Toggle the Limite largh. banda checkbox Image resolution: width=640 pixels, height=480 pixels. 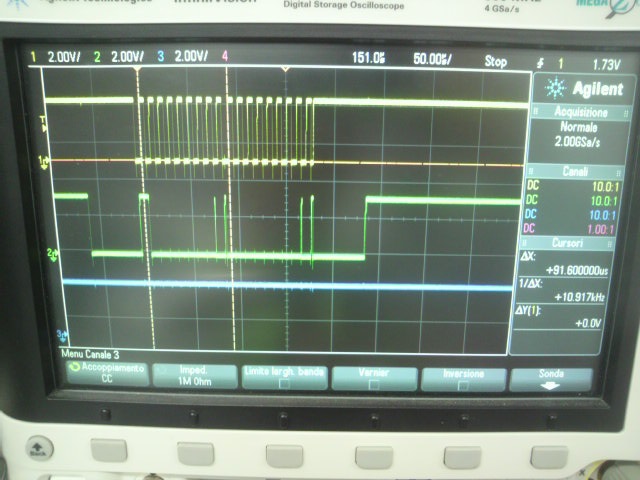click(284, 384)
